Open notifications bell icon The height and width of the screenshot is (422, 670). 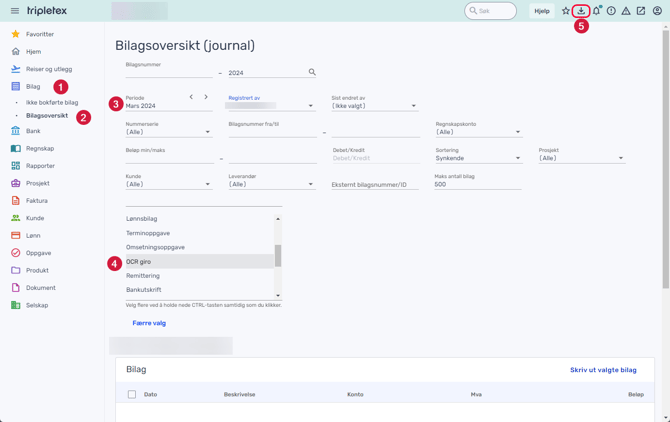[596, 11]
